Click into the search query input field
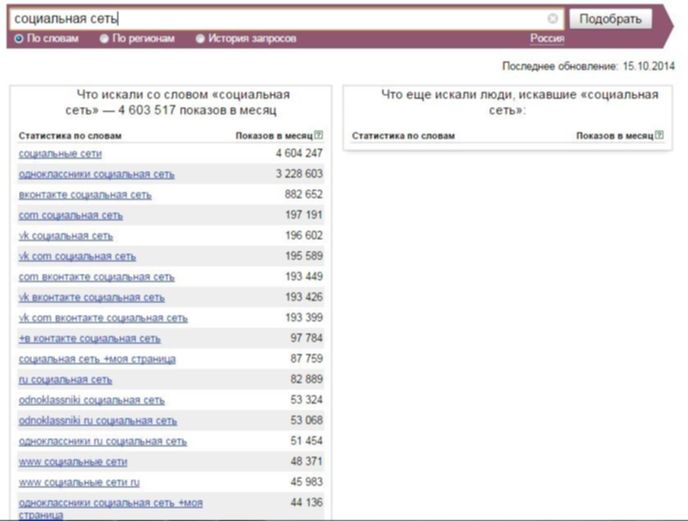Screen dimensions: 688x521 point(280,18)
